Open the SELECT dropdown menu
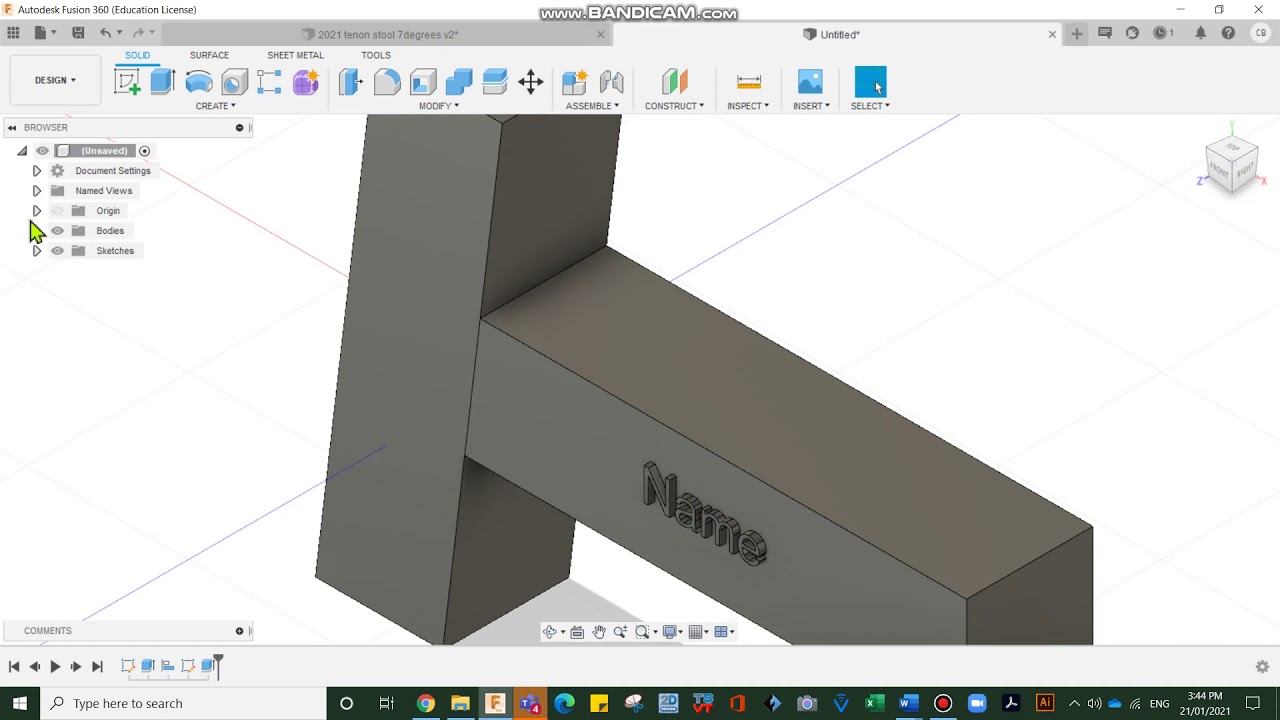Image resolution: width=1280 pixels, height=720 pixels. 870,106
